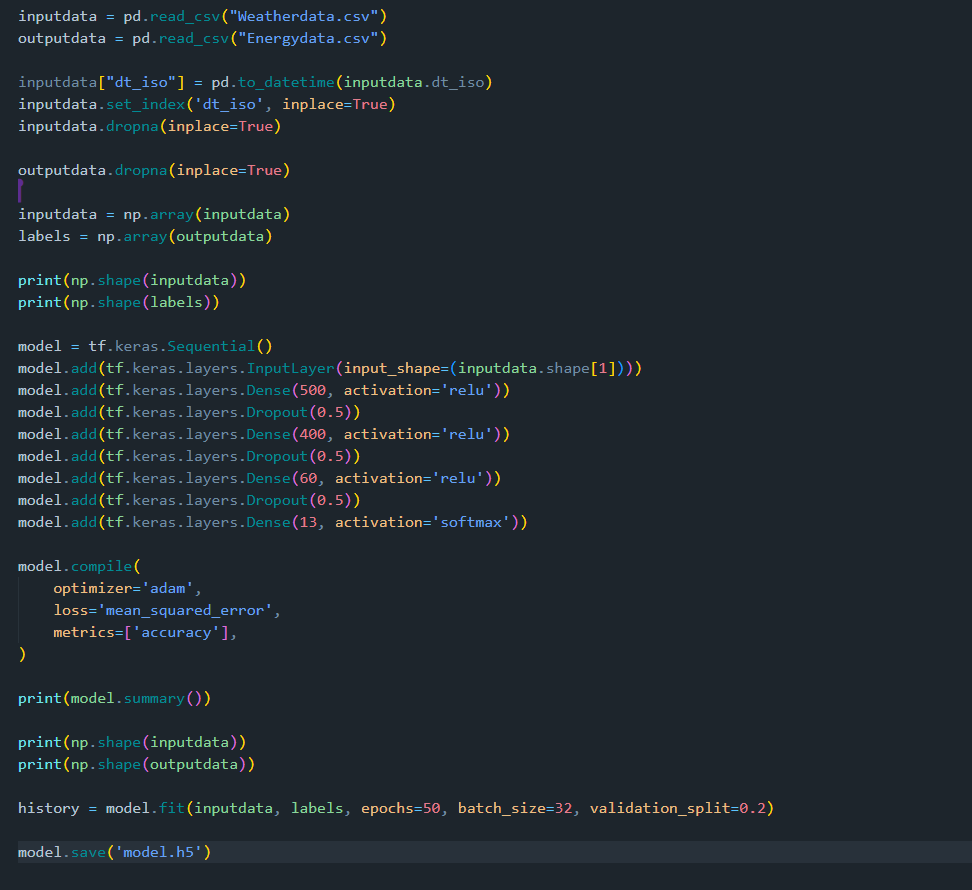The width and height of the screenshot is (972, 890).
Task: Click the 'accuracy' metrics string
Action: 176,633
